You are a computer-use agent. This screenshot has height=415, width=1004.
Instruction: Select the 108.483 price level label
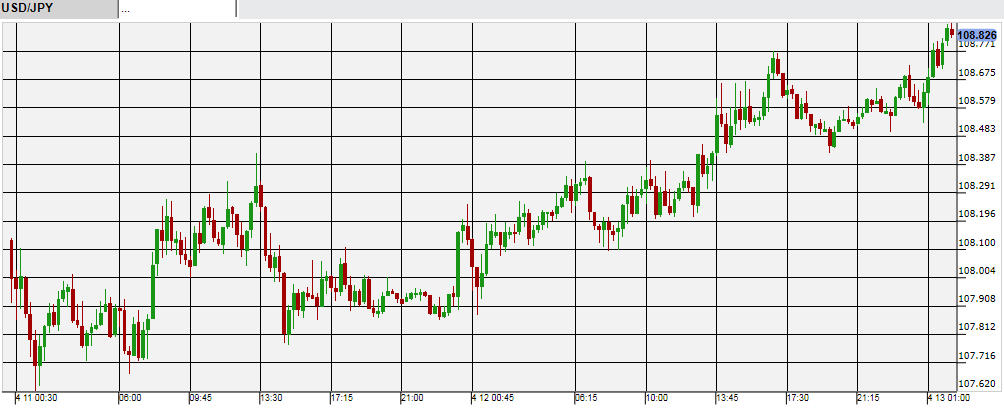[x=976, y=129]
